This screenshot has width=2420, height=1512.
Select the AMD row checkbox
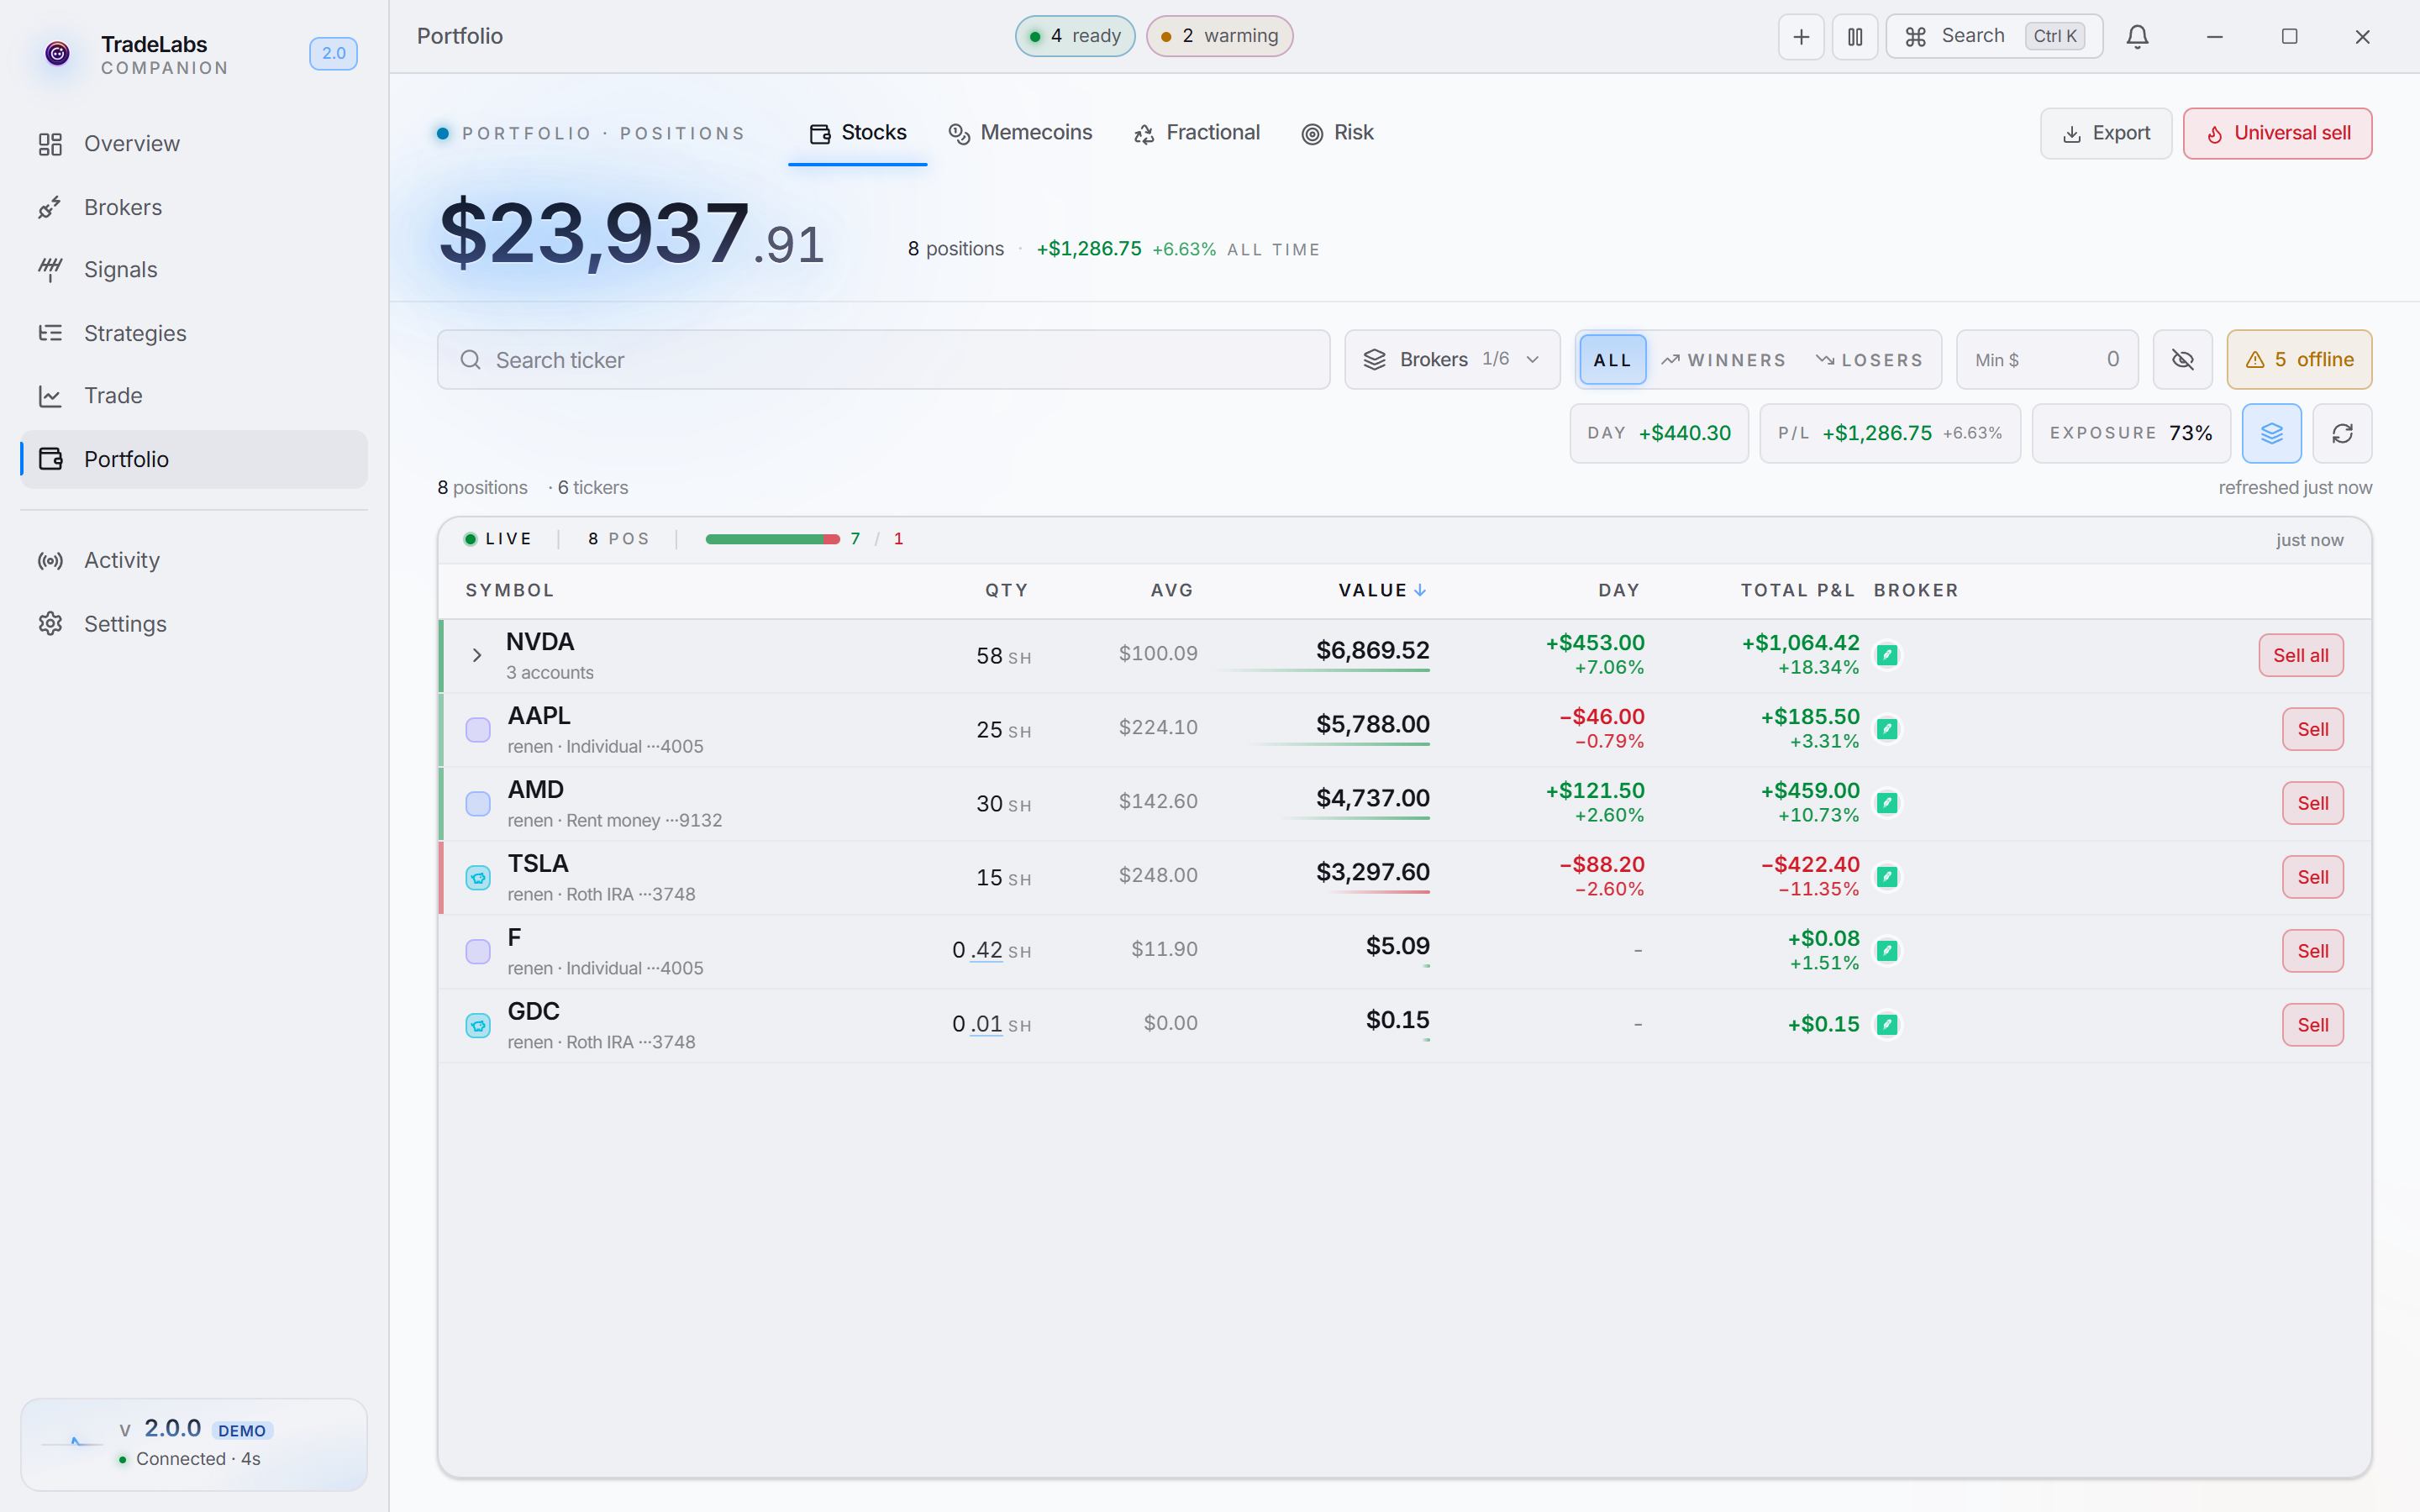[x=478, y=804]
